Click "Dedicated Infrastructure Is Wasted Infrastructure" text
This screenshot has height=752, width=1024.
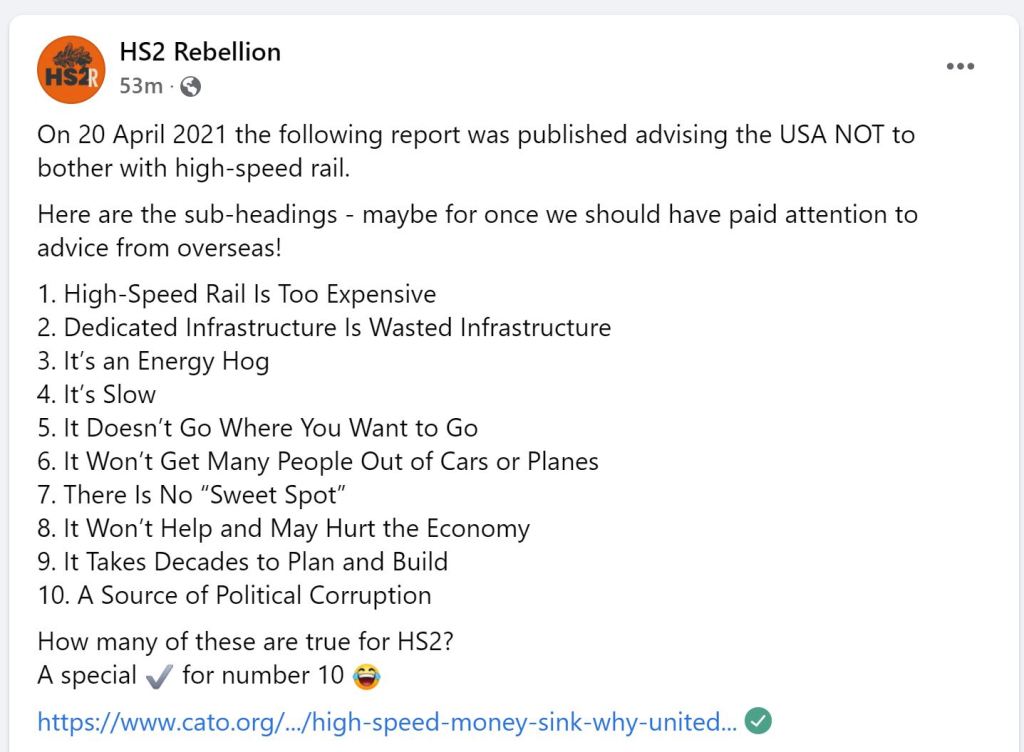click(x=324, y=327)
